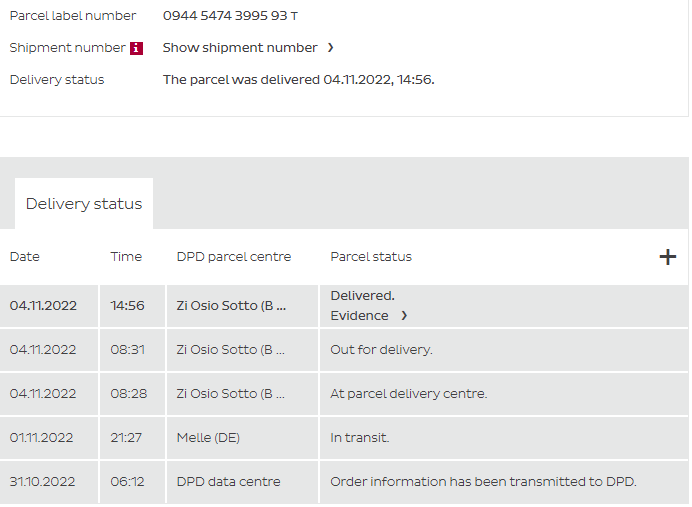
Task: Click the truncated Zi Osio Sotto cell at 08:31
Action: (231, 350)
